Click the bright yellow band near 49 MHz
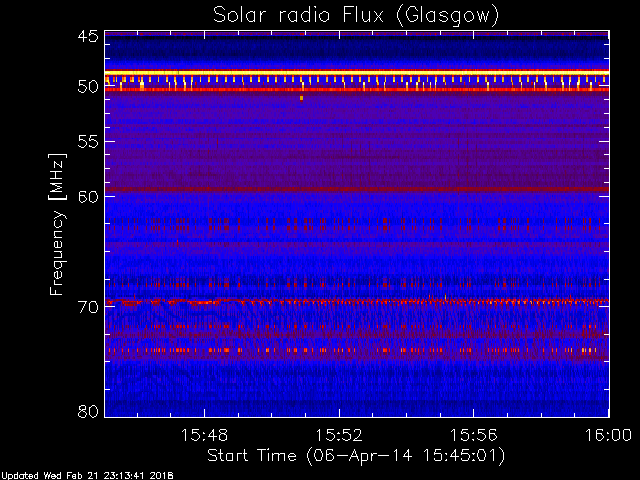The width and height of the screenshot is (640, 480). click(357, 73)
